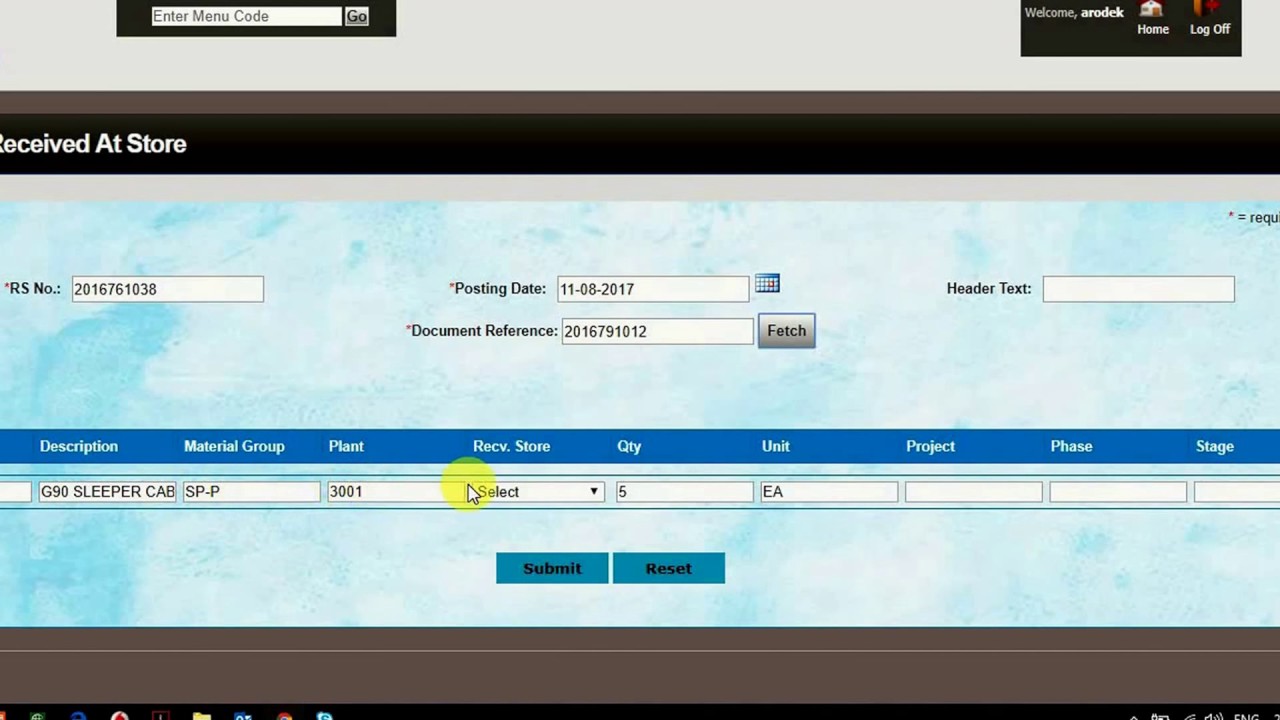This screenshot has width=1280, height=720.
Task: Focus the Enter Menu Code field
Action: point(246,16)
